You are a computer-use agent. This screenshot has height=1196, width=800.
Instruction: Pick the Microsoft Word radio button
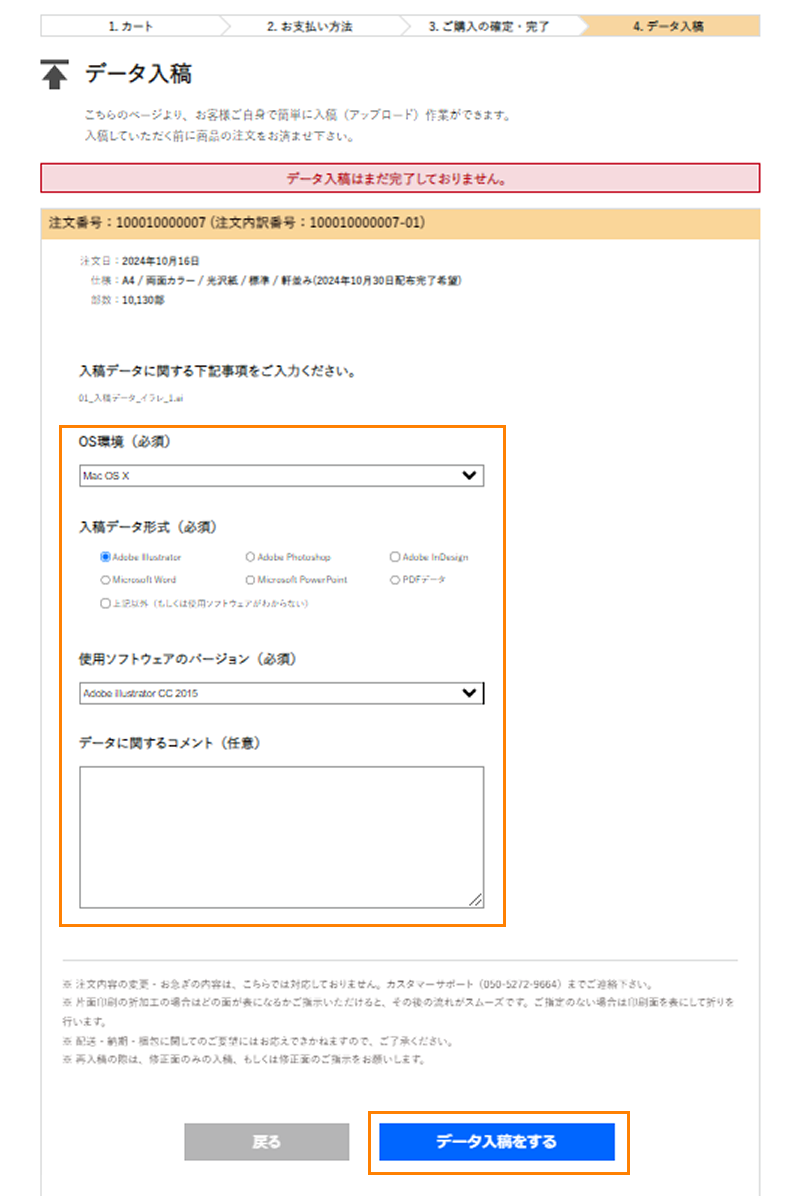pos(105,580)
